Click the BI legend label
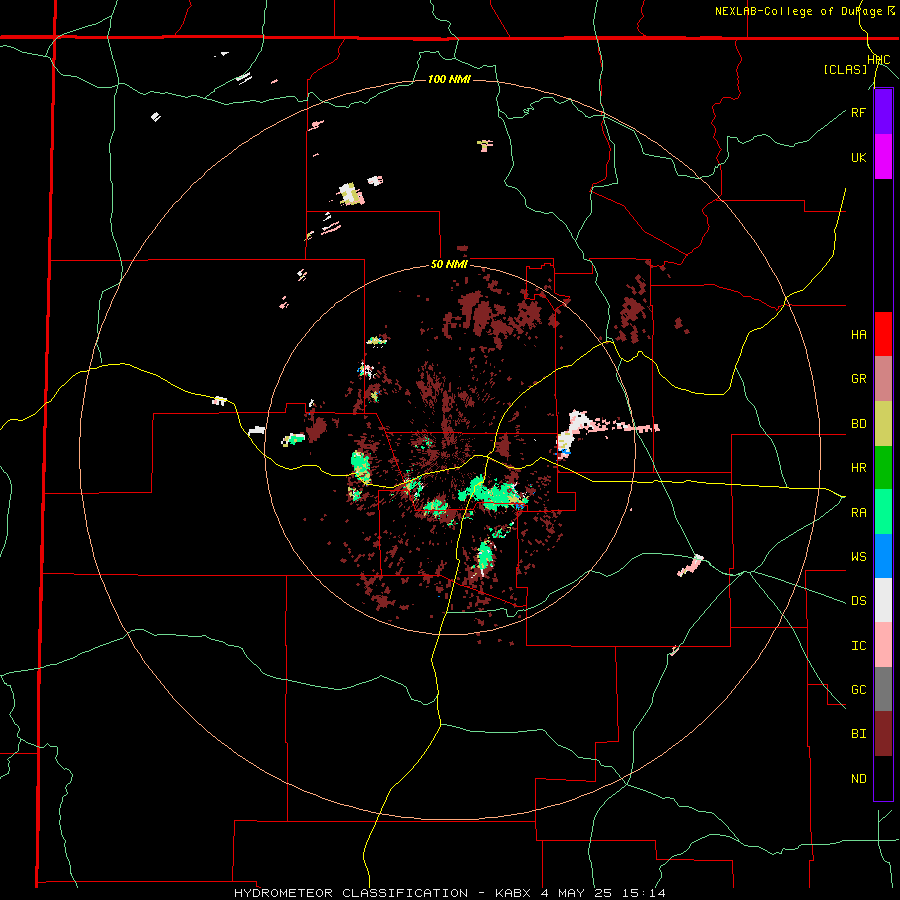 coord(859,734)
